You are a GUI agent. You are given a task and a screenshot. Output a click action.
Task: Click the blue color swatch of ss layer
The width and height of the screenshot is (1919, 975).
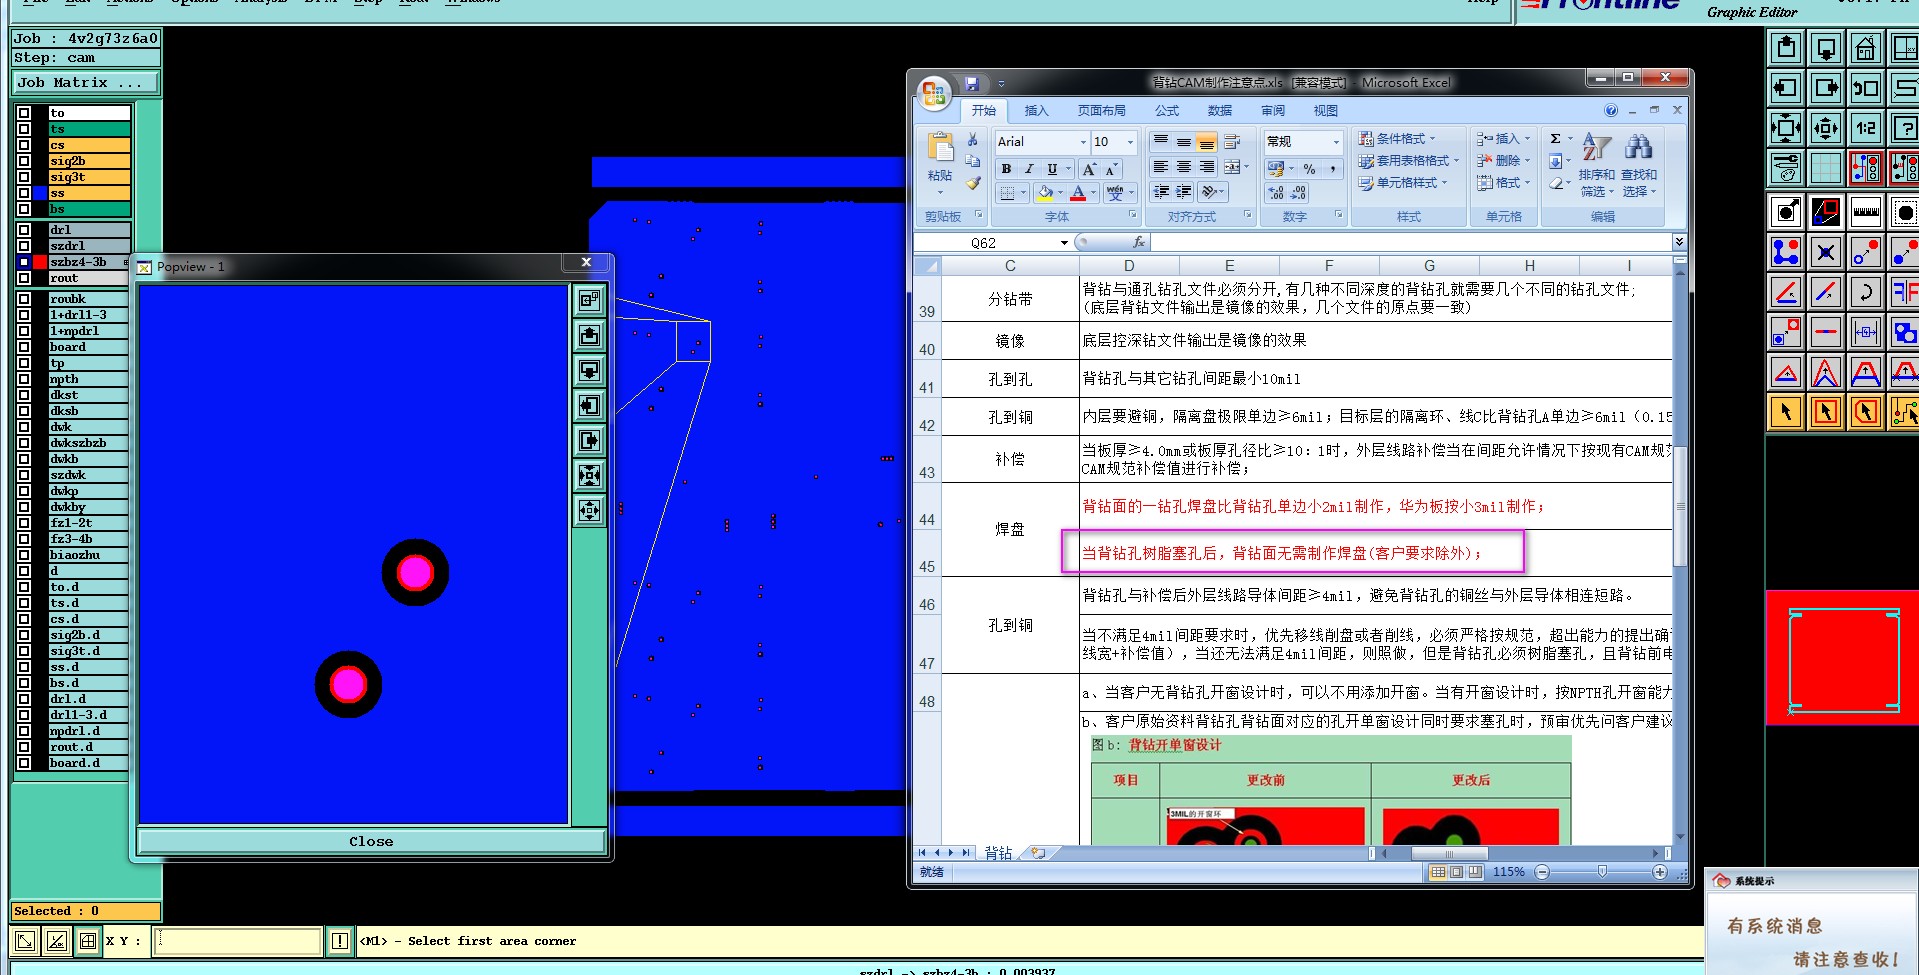pyautogui.click(x=40, y=193)
